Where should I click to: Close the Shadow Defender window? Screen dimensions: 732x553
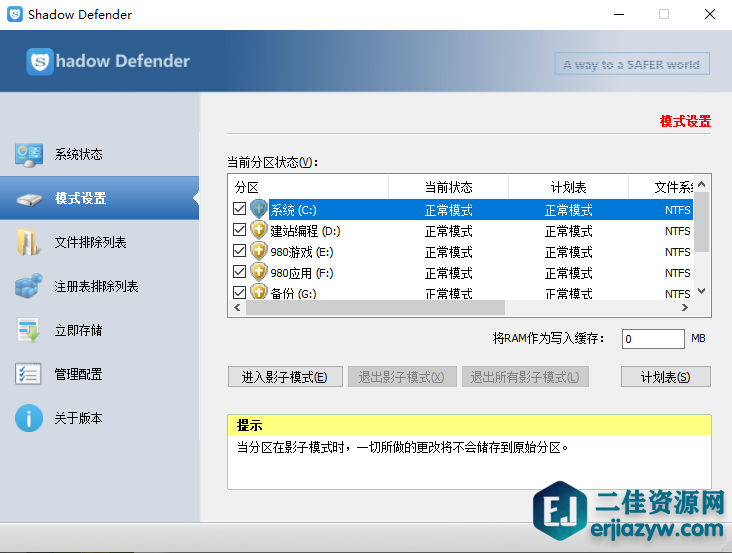coord(710,14)
